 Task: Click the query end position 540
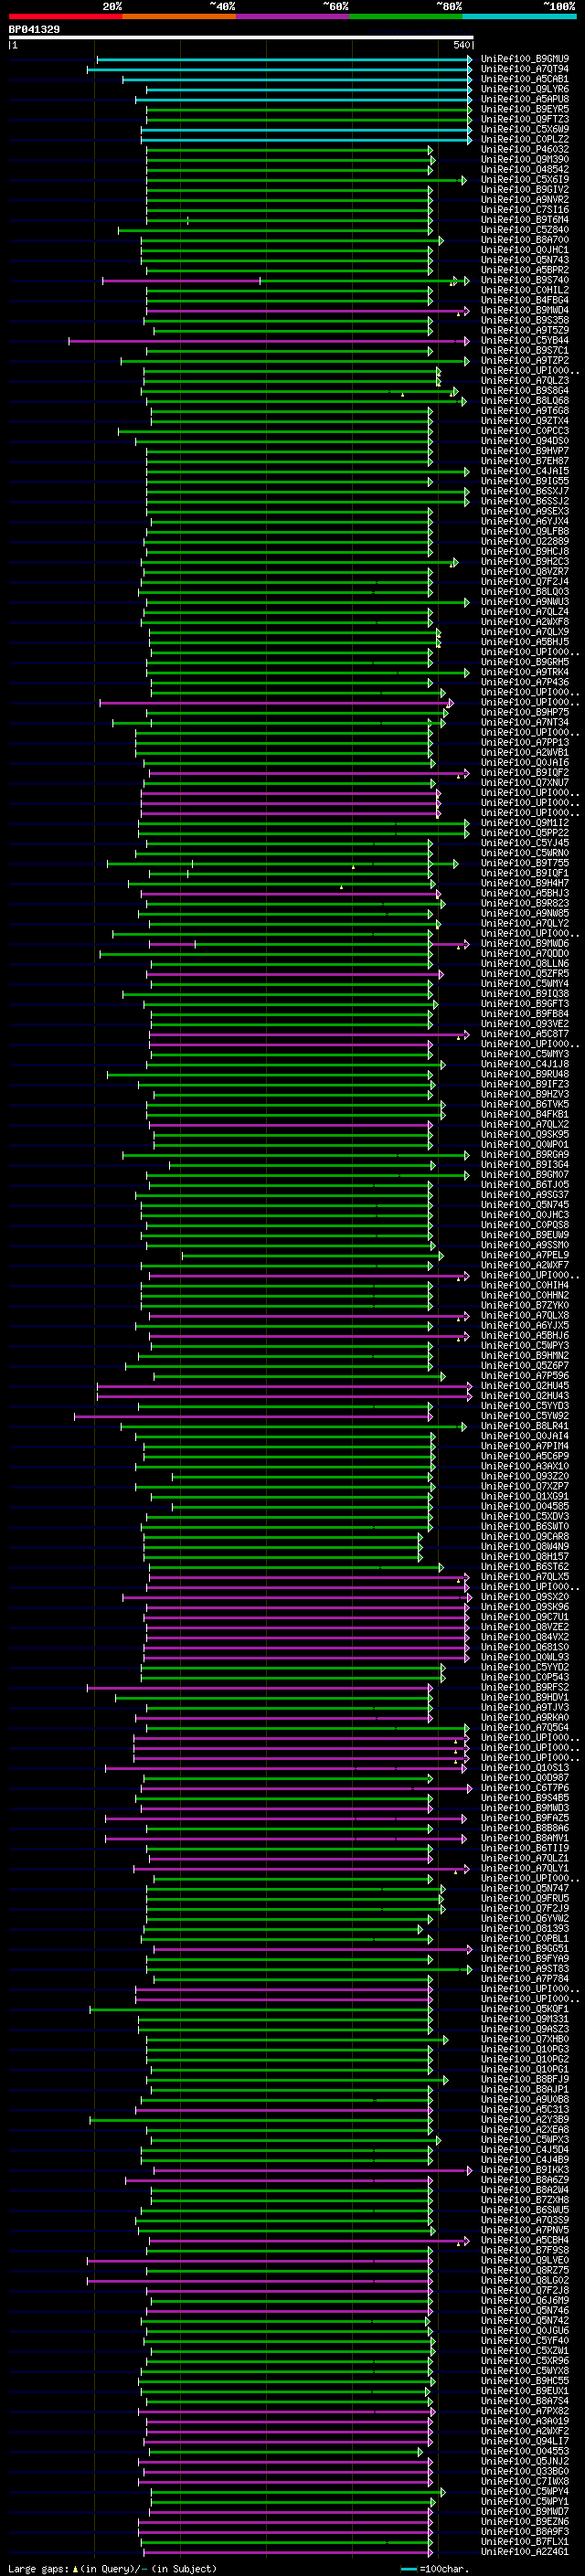point(462,45)
